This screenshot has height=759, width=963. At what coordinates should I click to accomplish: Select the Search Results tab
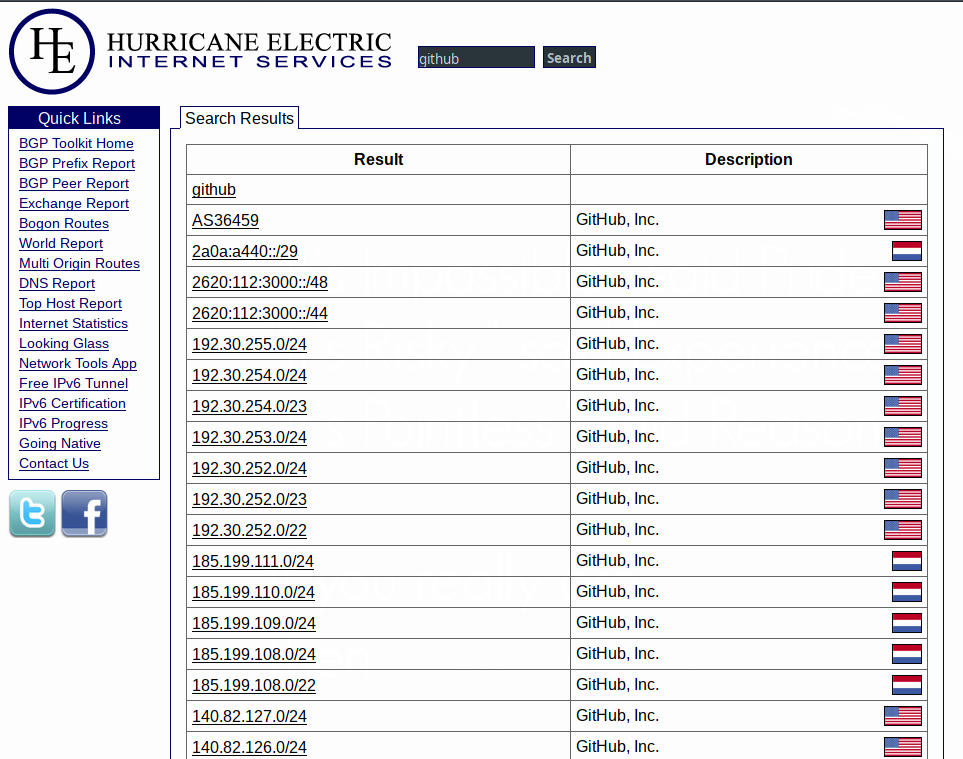click(240, 118)
